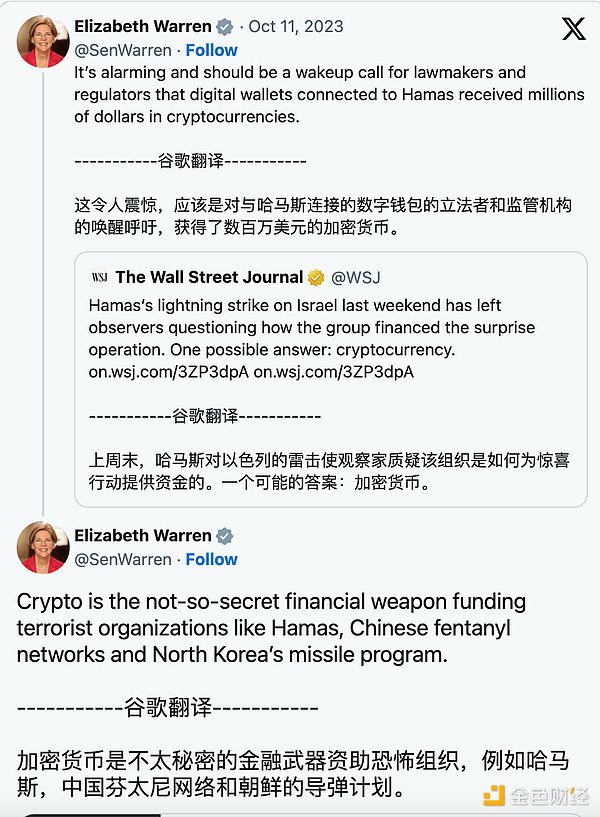Click Elizabeth Warren's avatar on the second tweet
Viewport: 600px width, 817px height.
(x=42, y=546)
